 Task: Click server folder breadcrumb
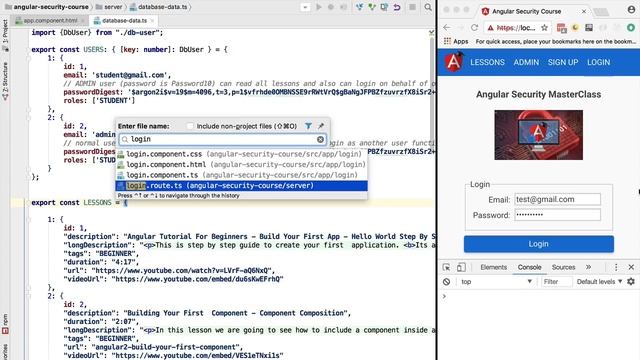click(x=109, y=7)
